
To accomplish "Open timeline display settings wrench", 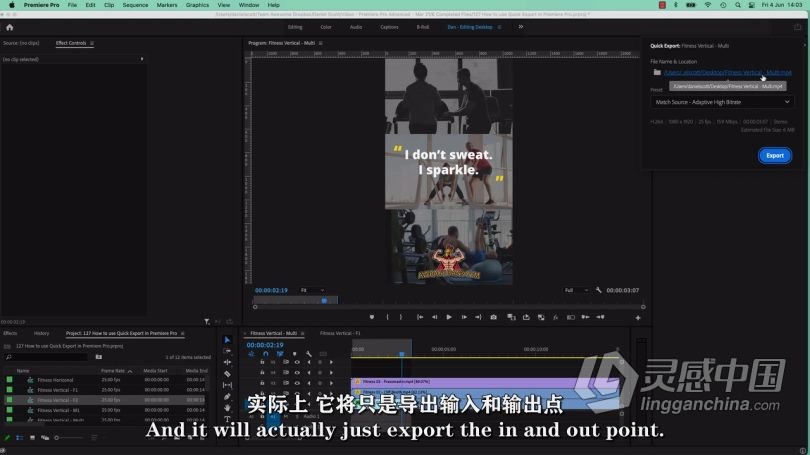I will [x=309, y=354].
